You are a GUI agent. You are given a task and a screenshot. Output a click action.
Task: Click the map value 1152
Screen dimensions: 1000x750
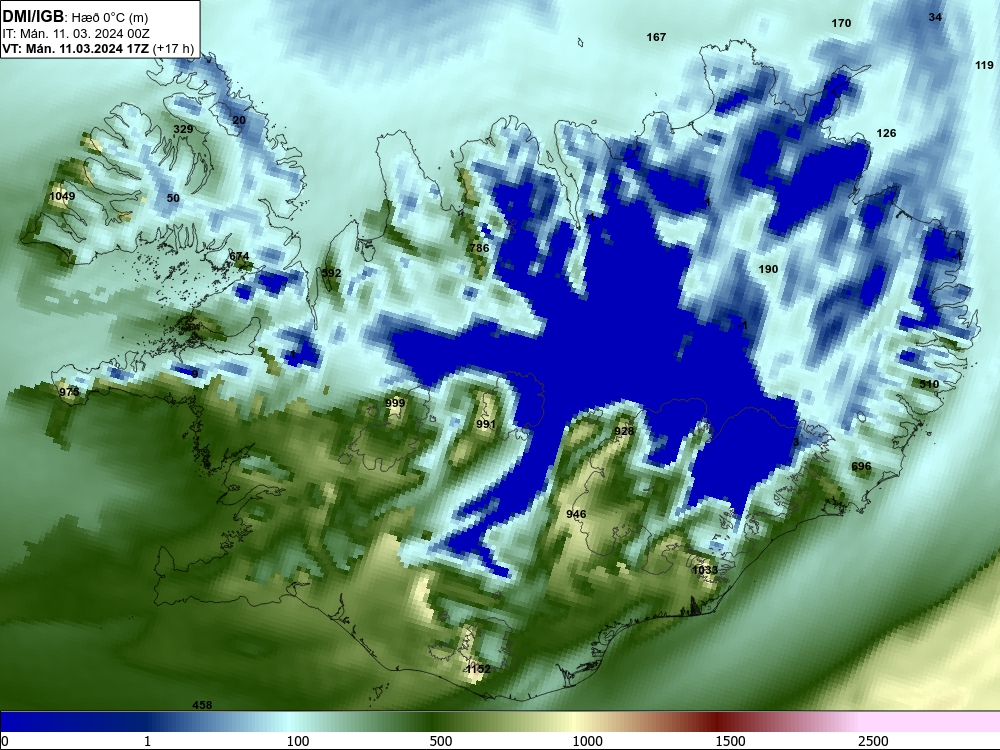click(478, 669)
